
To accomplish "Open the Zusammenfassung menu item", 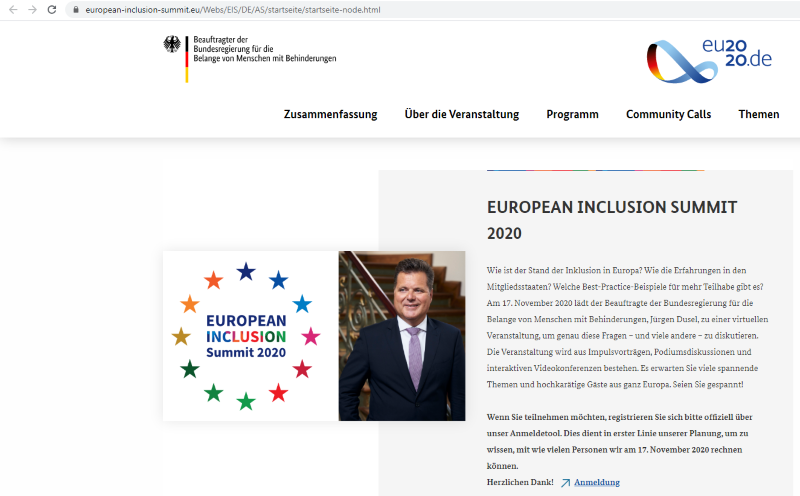I will [x=330, y=114].
